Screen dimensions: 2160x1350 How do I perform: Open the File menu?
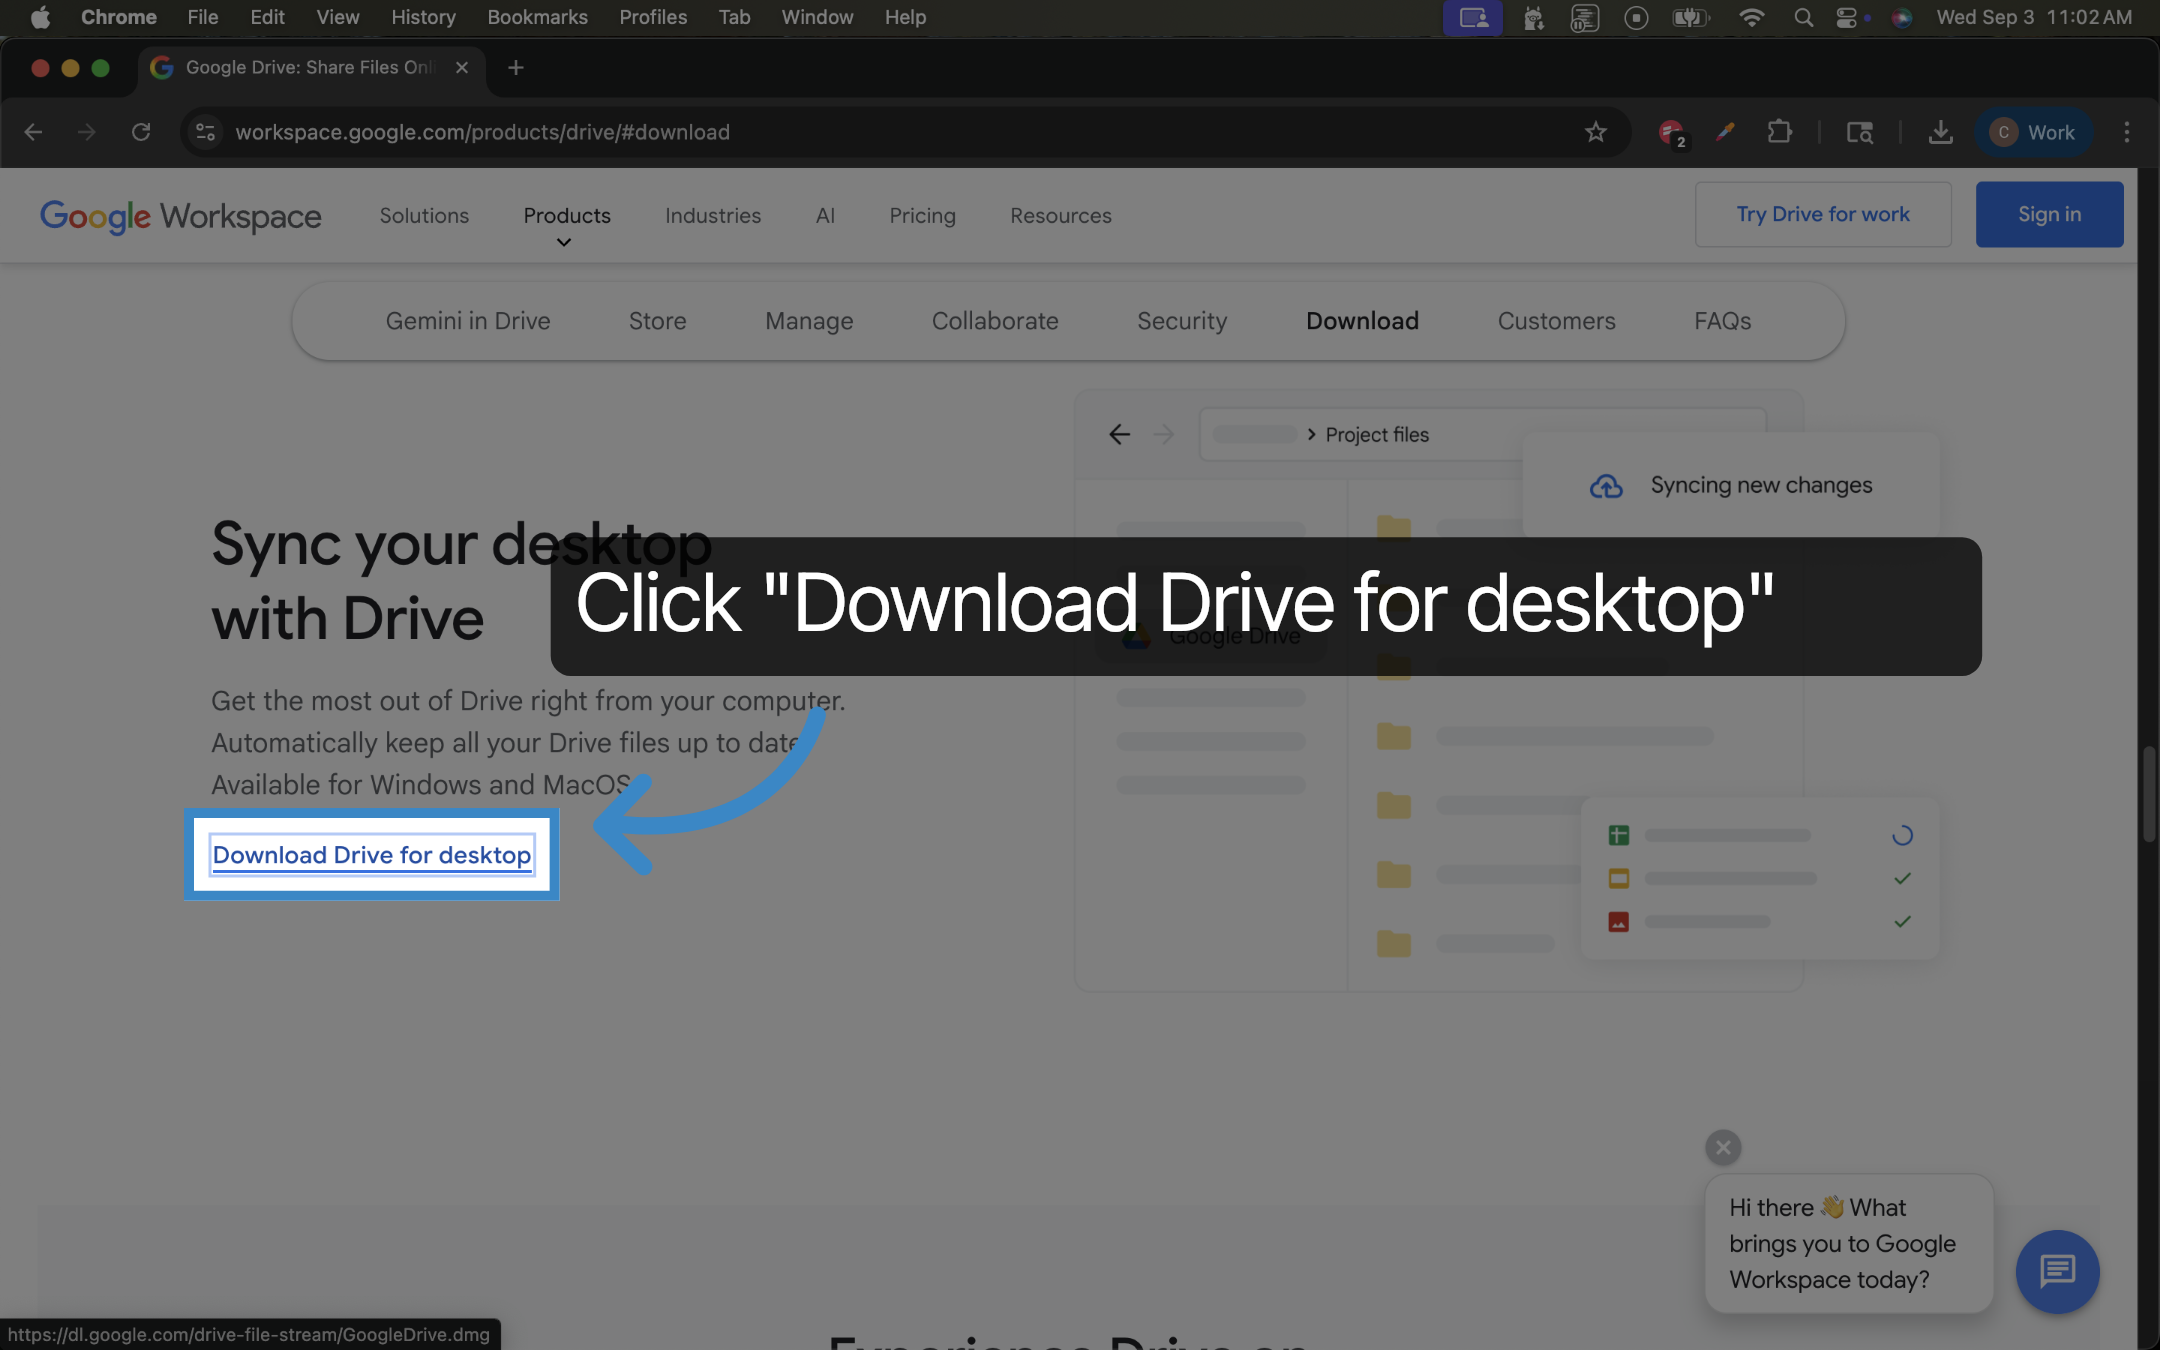[x=203, y=17]
